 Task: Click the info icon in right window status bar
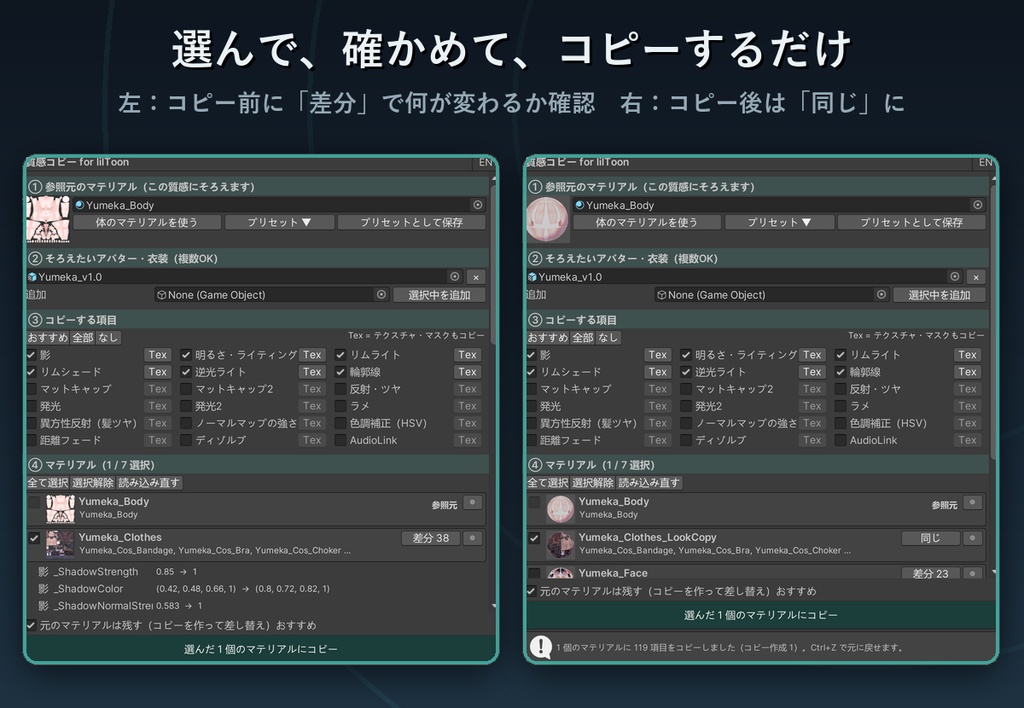(541, 647)
